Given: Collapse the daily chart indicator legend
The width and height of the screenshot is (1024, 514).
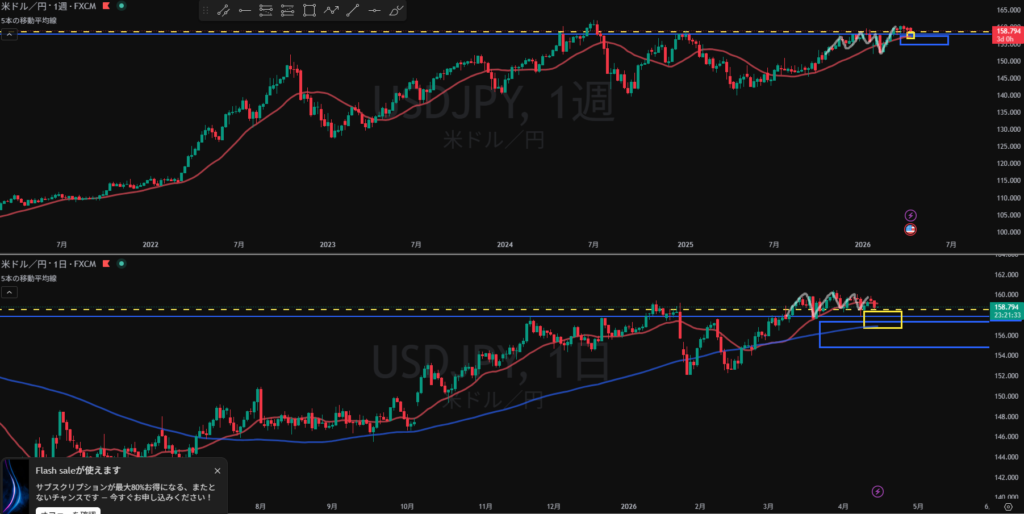Looking at the screenshot, I should [x=9, y=292].
